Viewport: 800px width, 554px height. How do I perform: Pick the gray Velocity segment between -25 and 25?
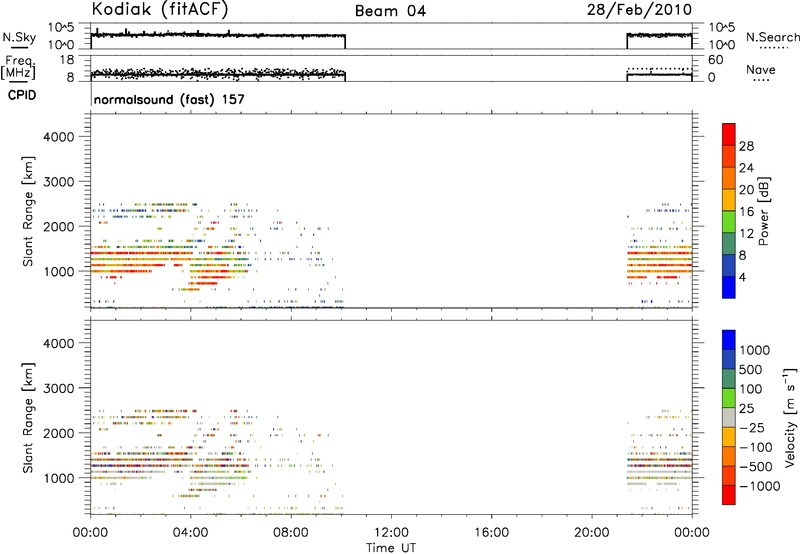[x=729, y=417]
